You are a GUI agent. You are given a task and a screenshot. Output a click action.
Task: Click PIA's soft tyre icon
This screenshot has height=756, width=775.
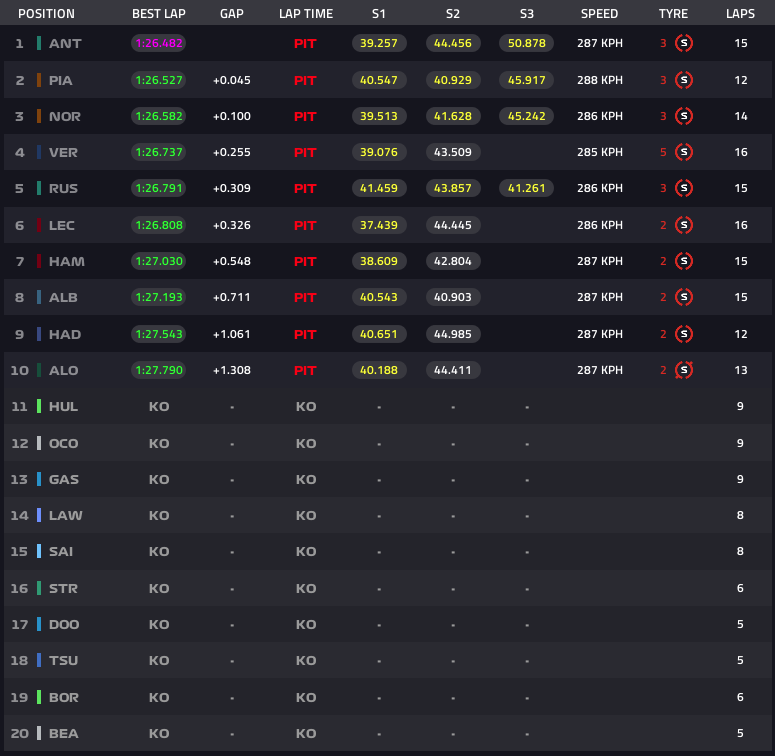click(x=684, y=80)
